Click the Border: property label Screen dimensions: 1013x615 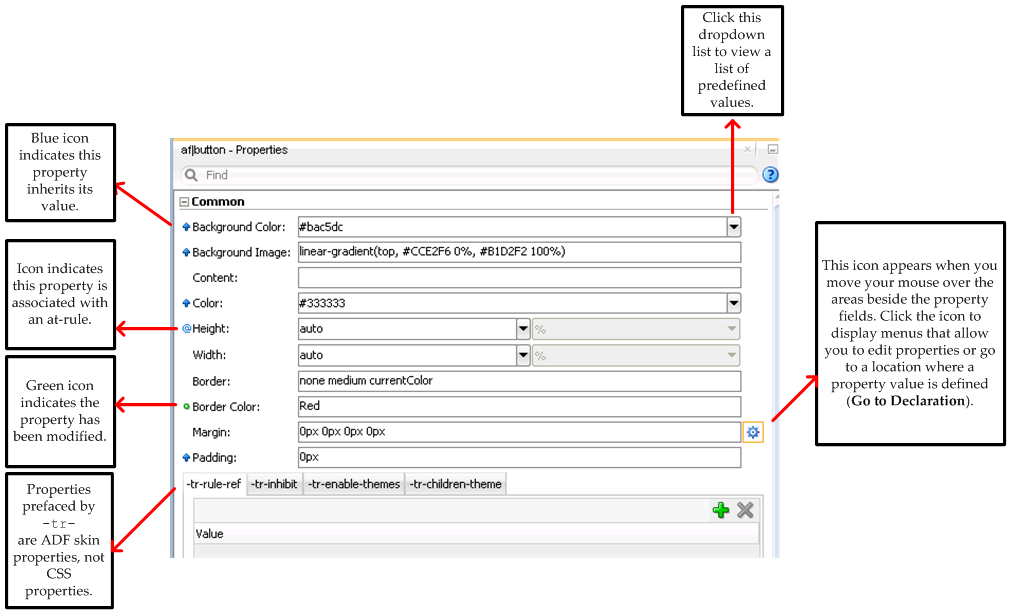coord(211,381)
